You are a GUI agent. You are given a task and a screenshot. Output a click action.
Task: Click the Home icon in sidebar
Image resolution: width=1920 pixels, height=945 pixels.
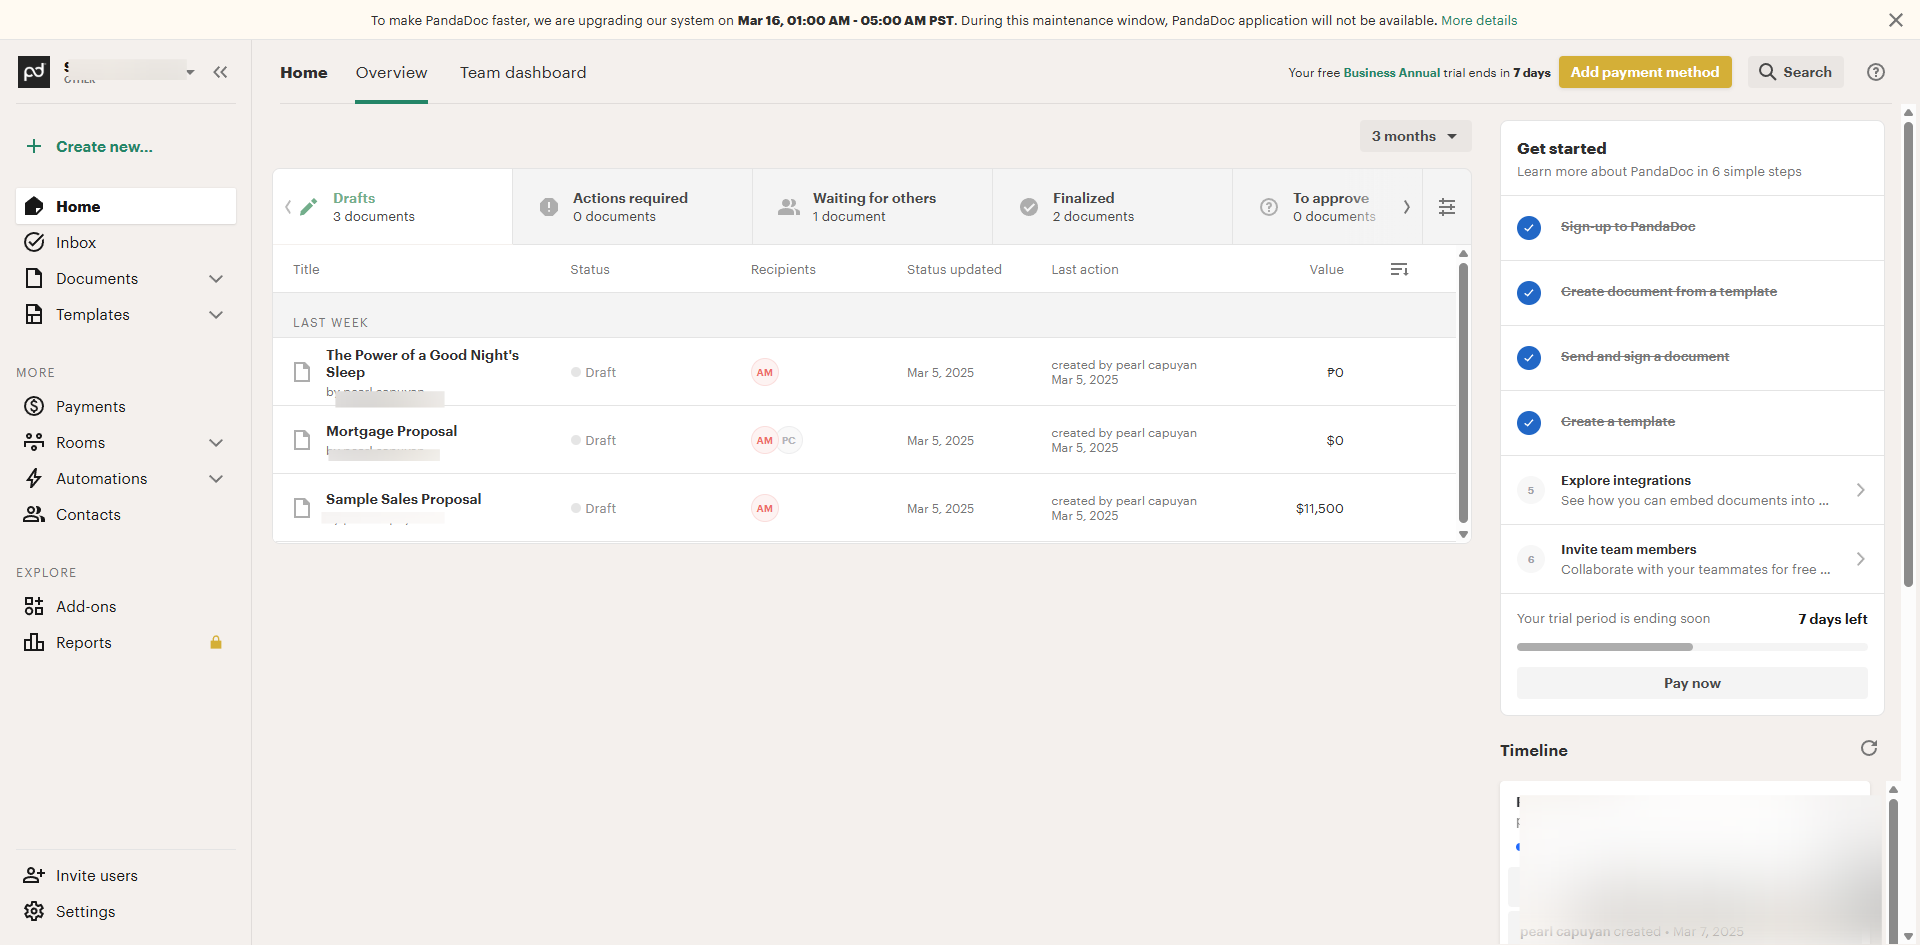click(x=34, y=206)
